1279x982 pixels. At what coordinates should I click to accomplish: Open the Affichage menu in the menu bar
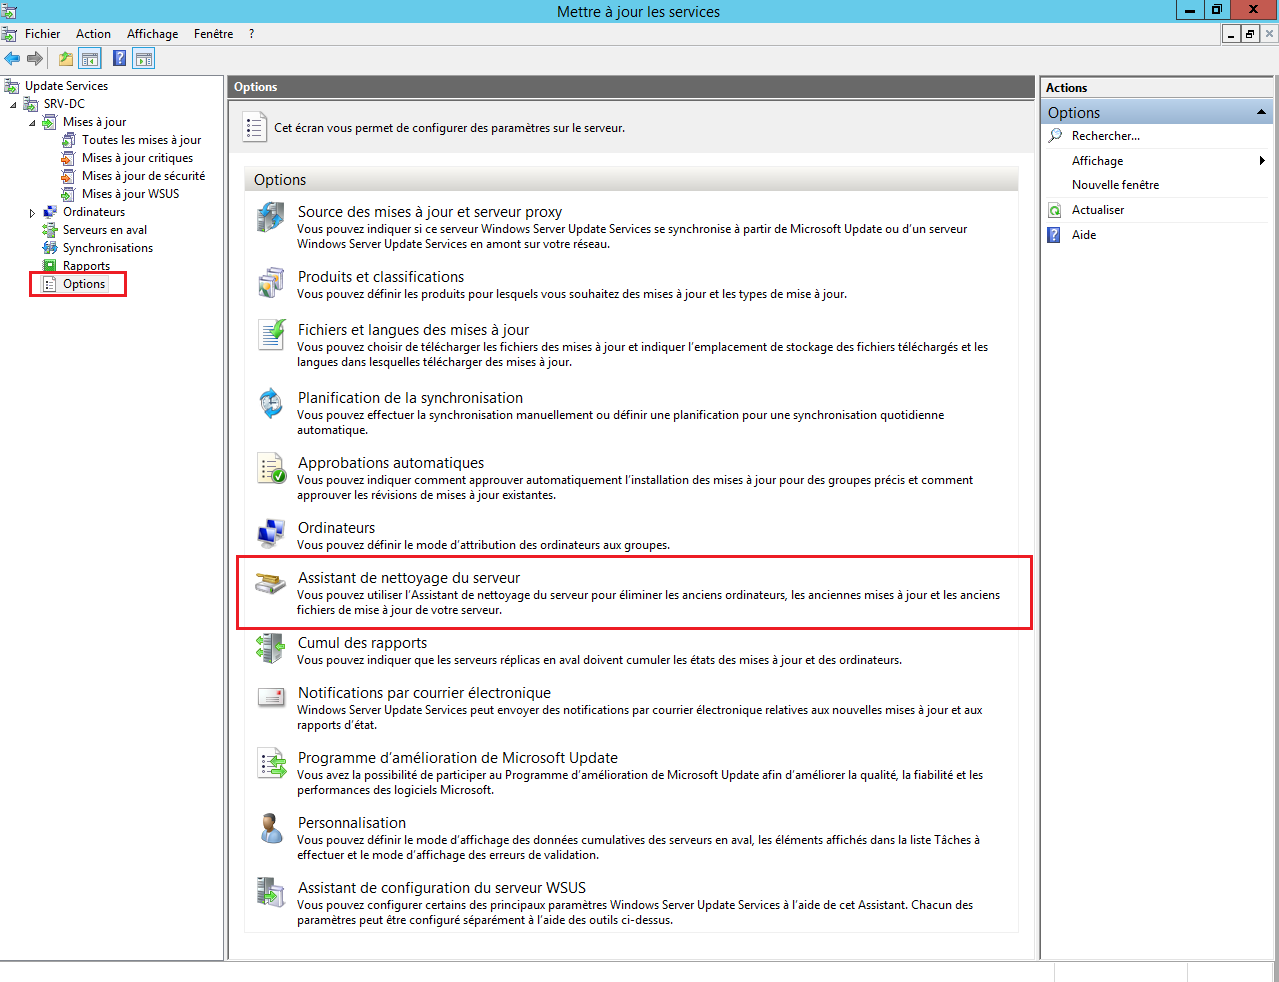tap(153, 34)
